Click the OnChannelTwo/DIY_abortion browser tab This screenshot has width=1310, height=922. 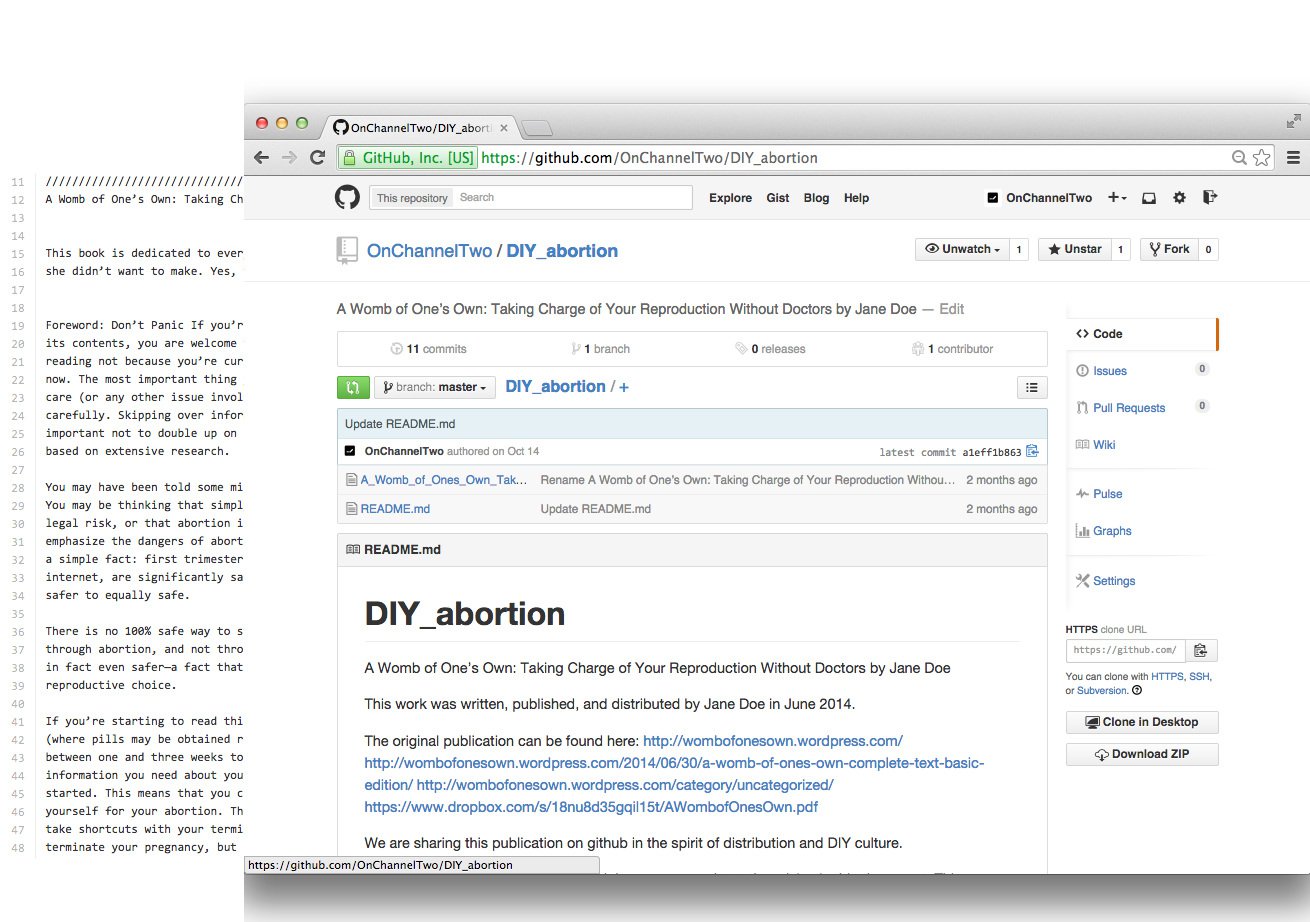tap(420, 128)
